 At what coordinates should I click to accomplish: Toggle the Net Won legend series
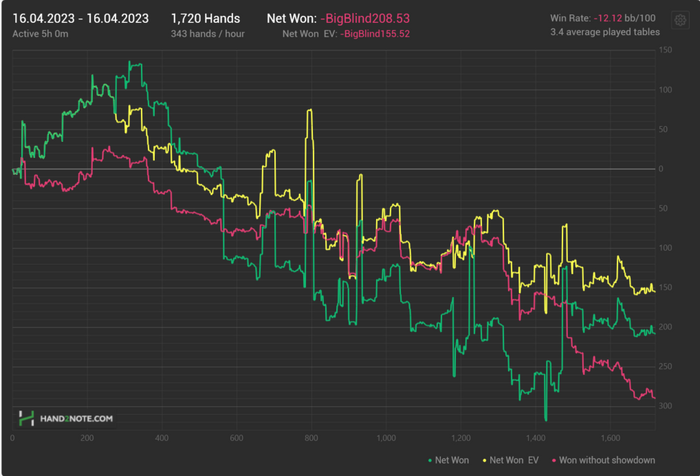(x=448, y=460)
